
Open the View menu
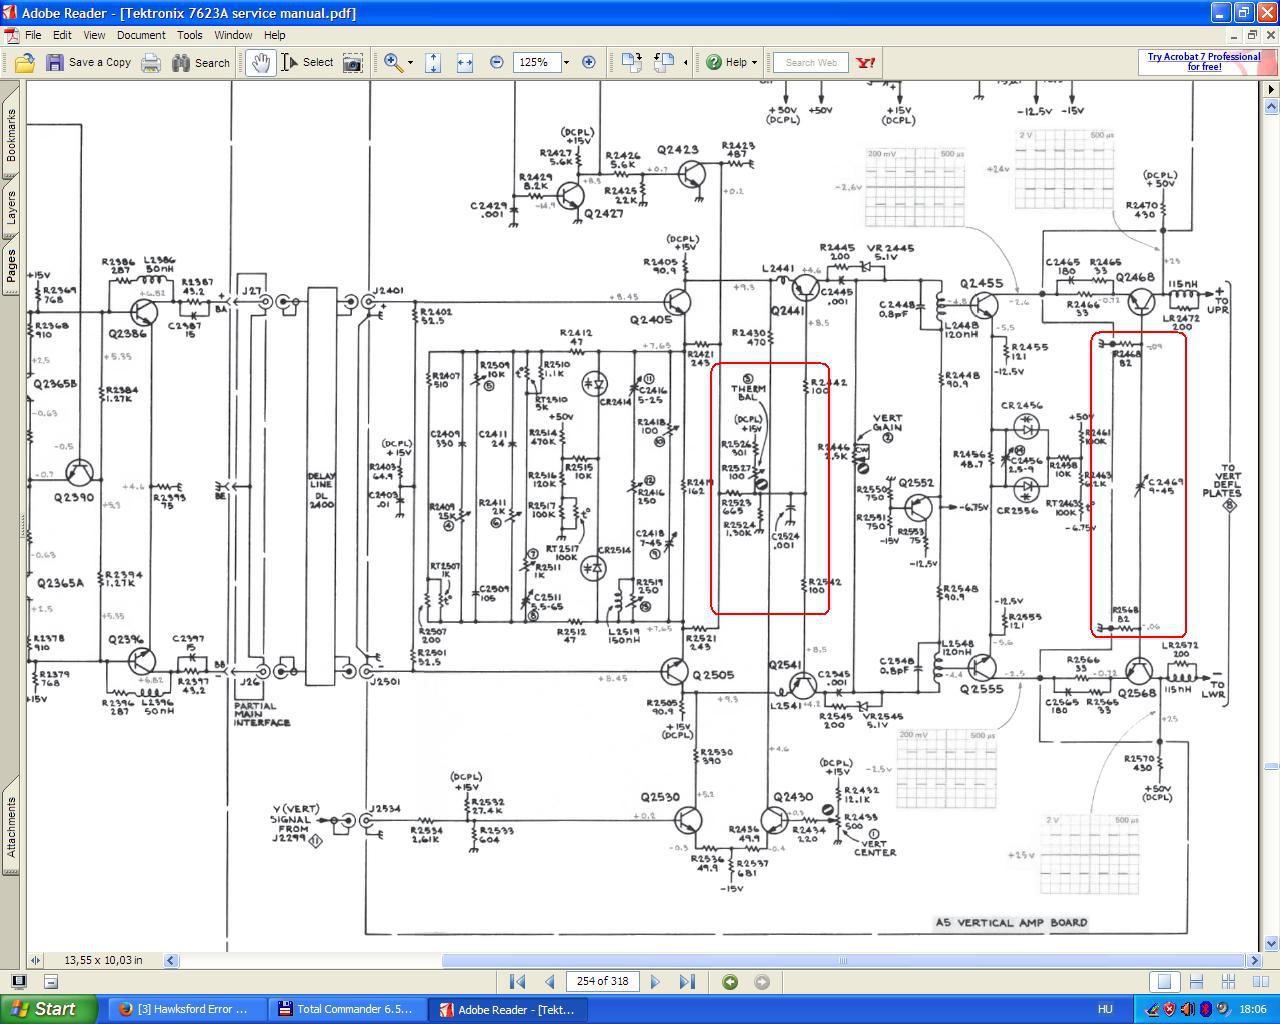tap(94, 35)
